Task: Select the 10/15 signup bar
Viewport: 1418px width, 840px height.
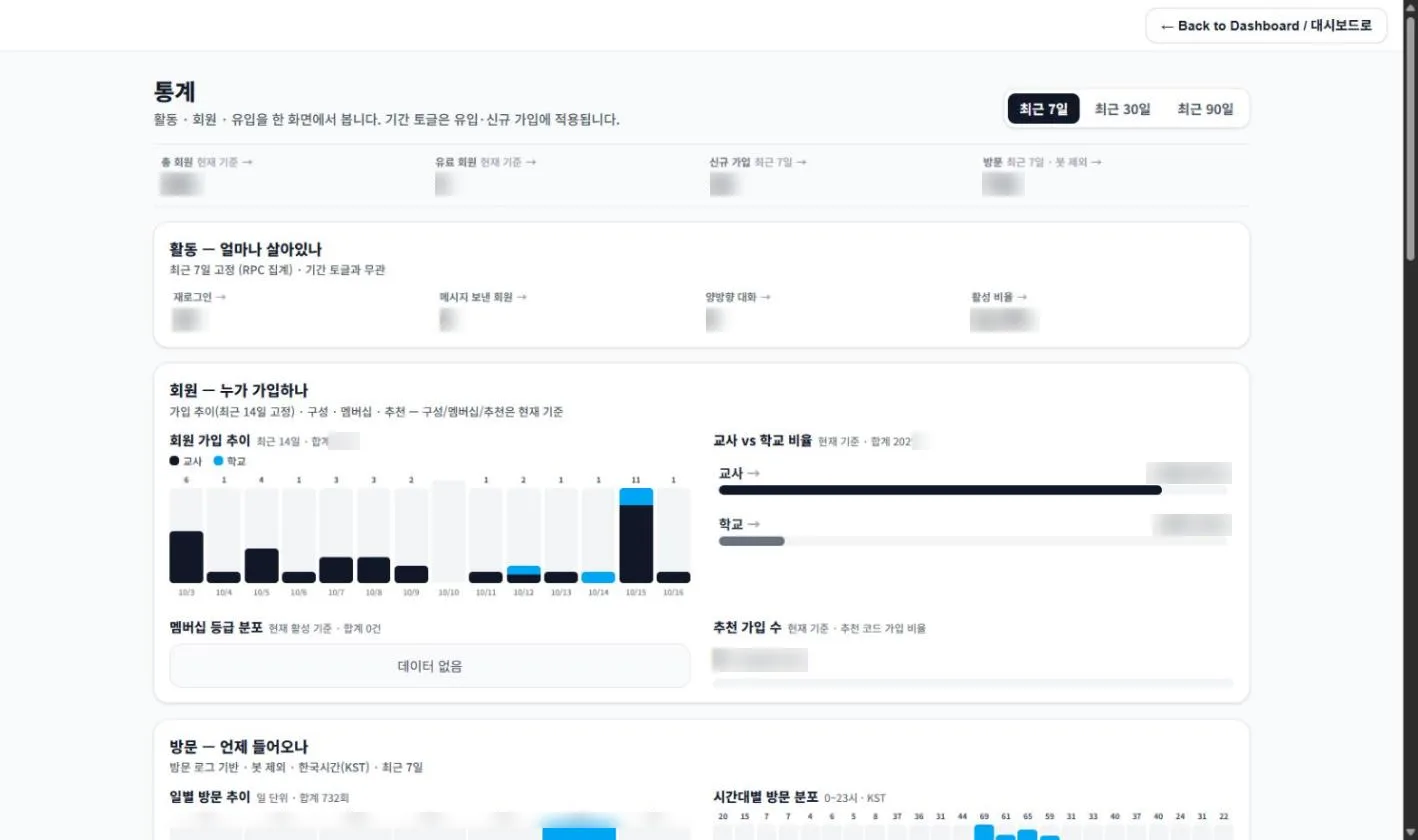Action: (x=636, y=535)
